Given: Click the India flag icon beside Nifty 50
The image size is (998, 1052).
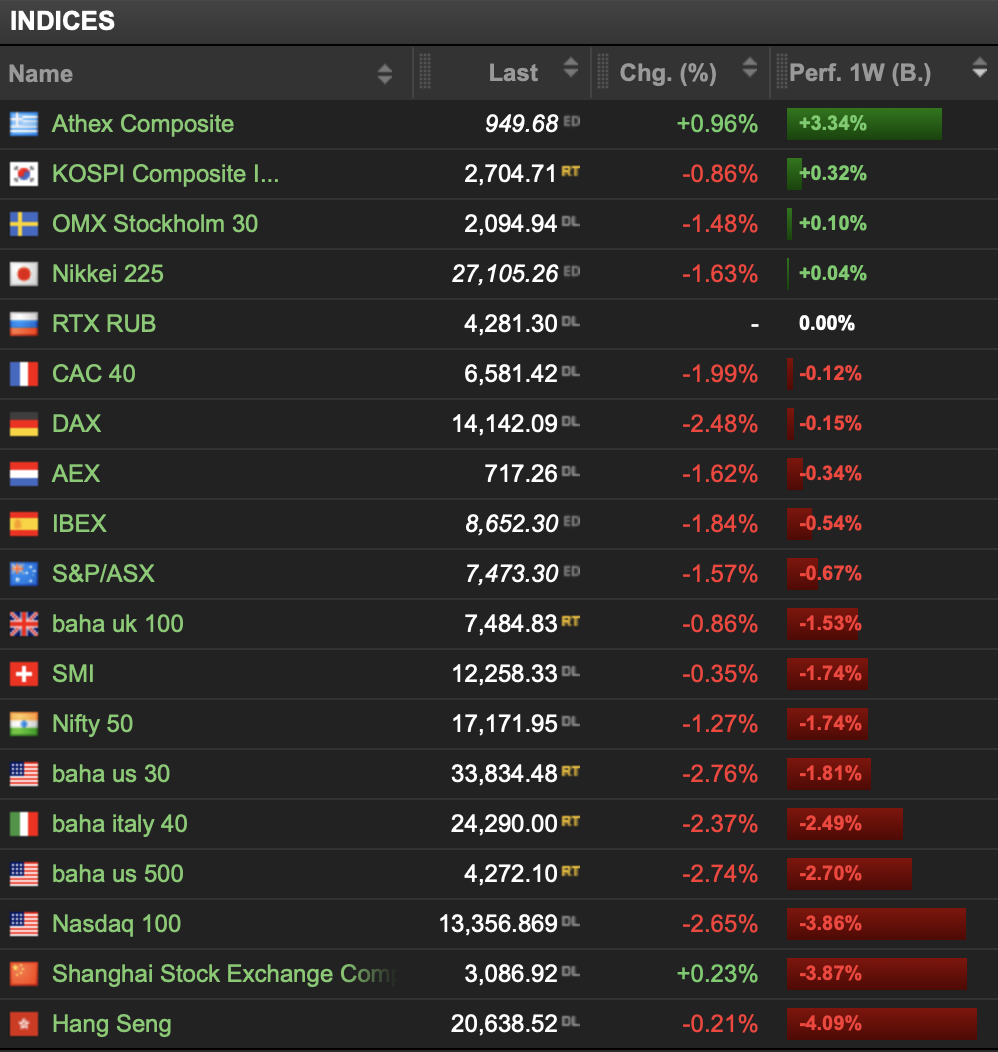Looking at the screenshot, I should (x=23, y=725).
